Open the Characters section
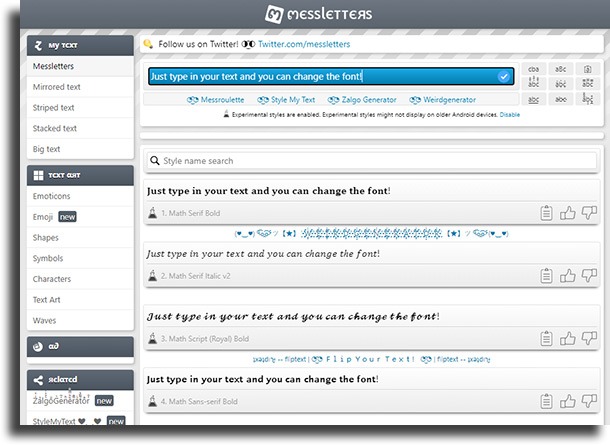Screen dimensions: 610x445 pyautogui.click(x=80, y=279)
